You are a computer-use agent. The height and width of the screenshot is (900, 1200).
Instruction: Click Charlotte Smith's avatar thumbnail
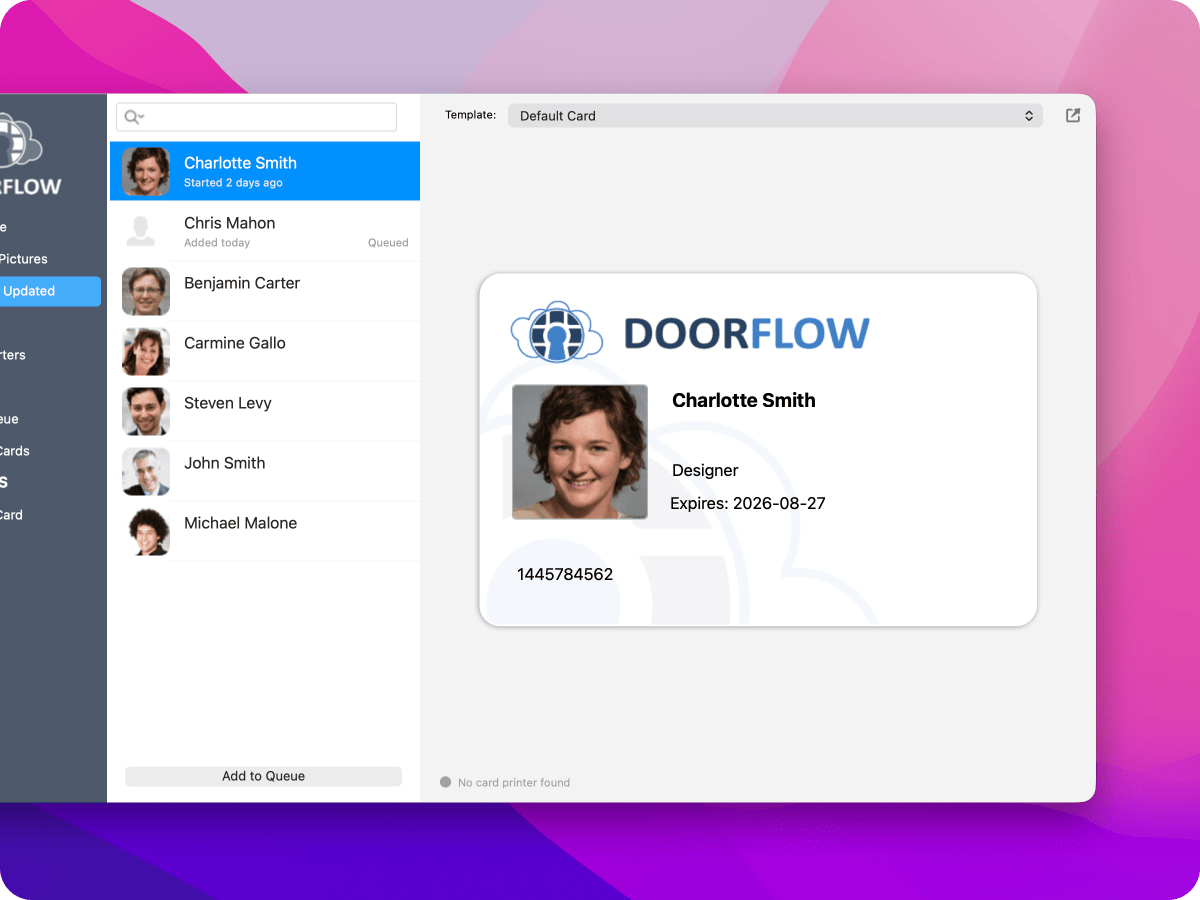pos(146,172)
